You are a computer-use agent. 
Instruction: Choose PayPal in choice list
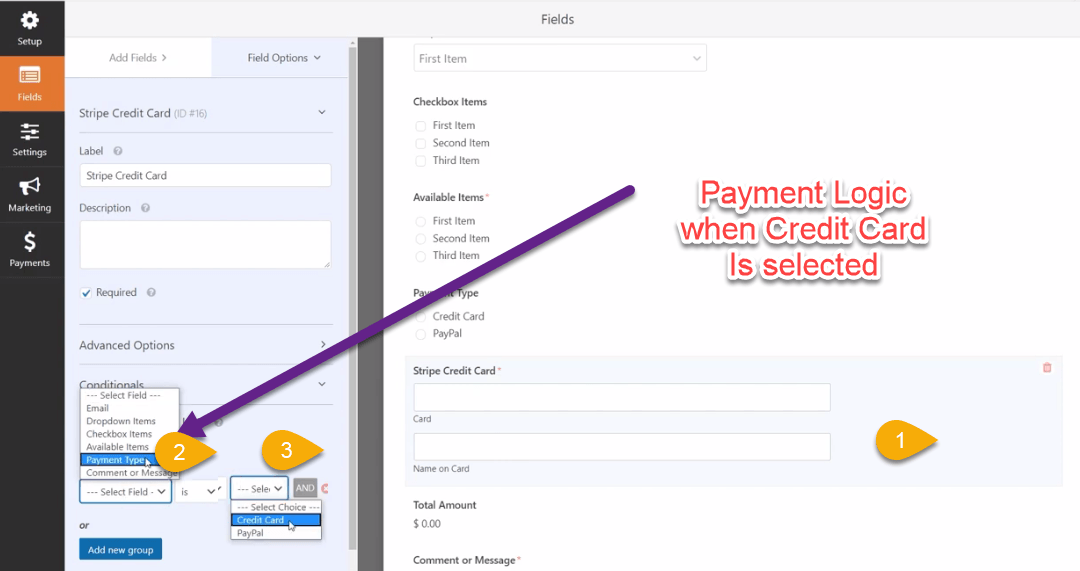tap(276, 533)
